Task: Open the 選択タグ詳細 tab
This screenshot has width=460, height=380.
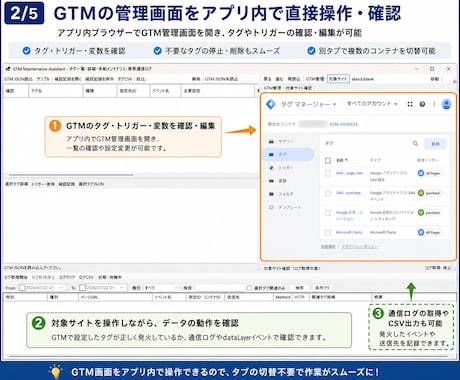Action: [16, 184]
